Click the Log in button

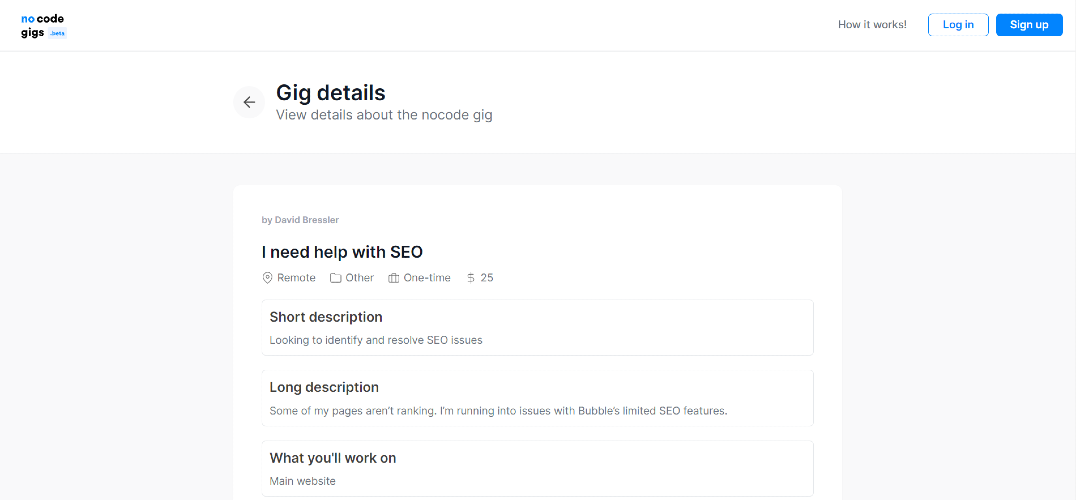(x=958, y=25)
